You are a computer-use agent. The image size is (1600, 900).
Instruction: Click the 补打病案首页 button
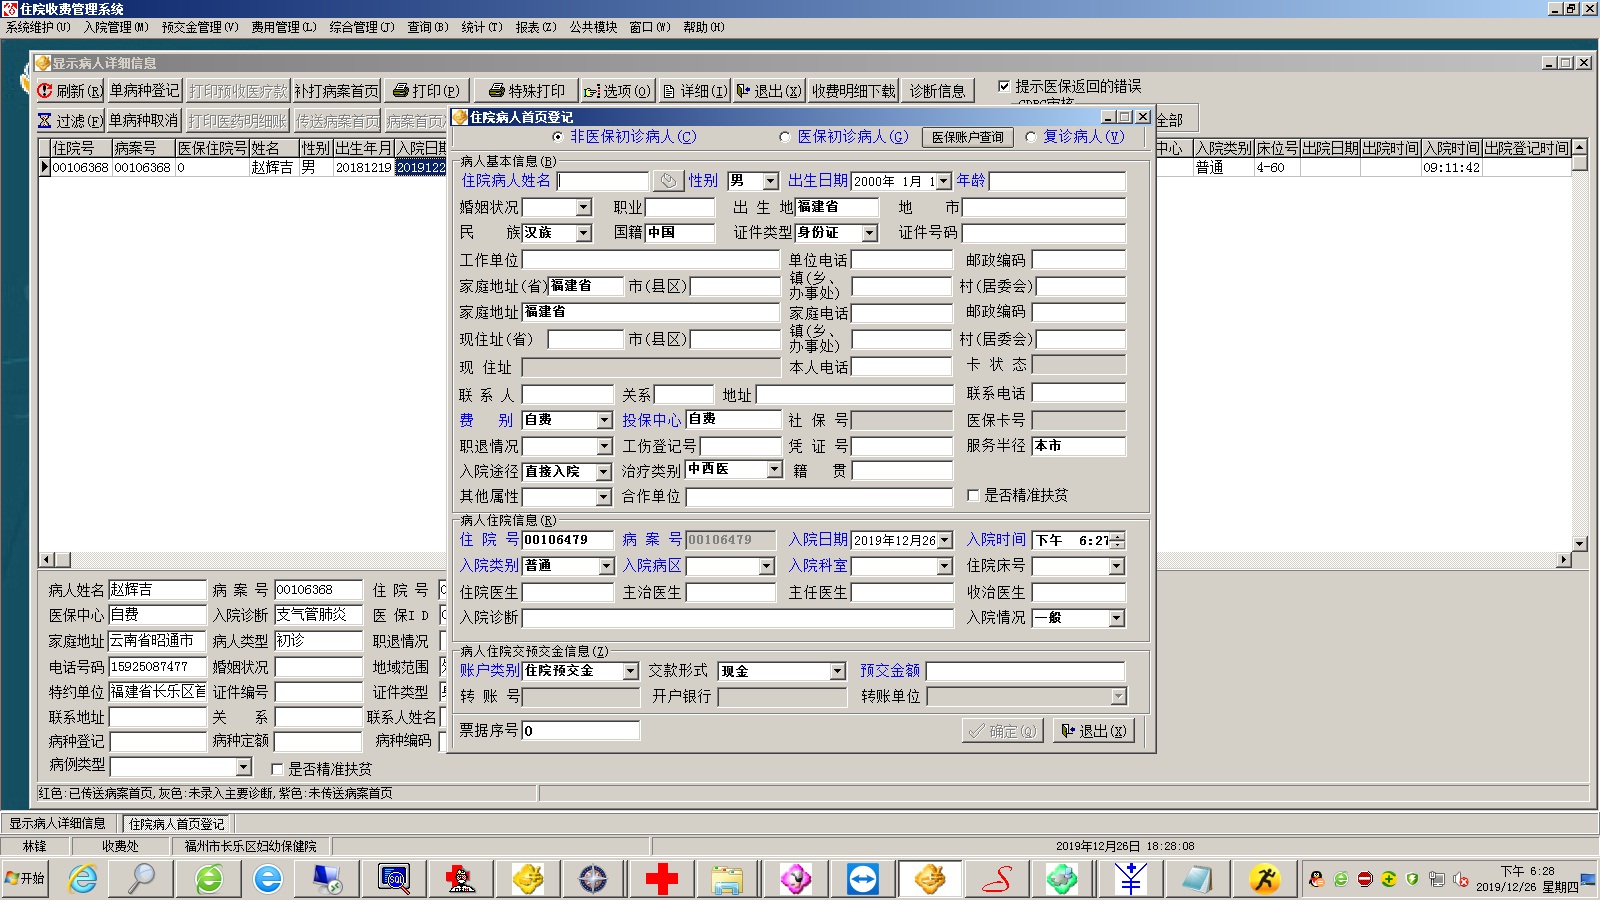coord(337,91)
